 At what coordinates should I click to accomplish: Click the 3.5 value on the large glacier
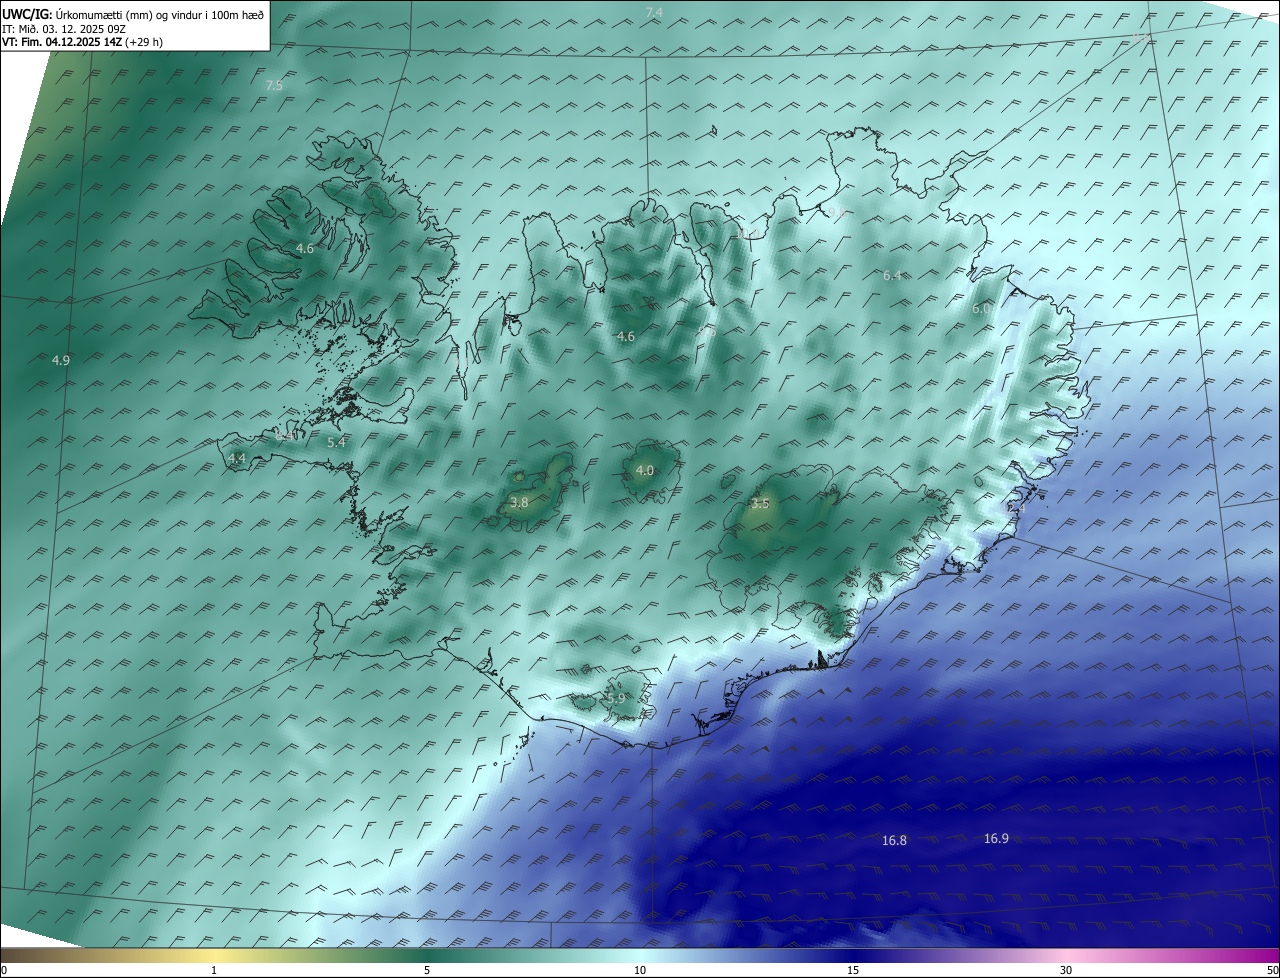760,504
